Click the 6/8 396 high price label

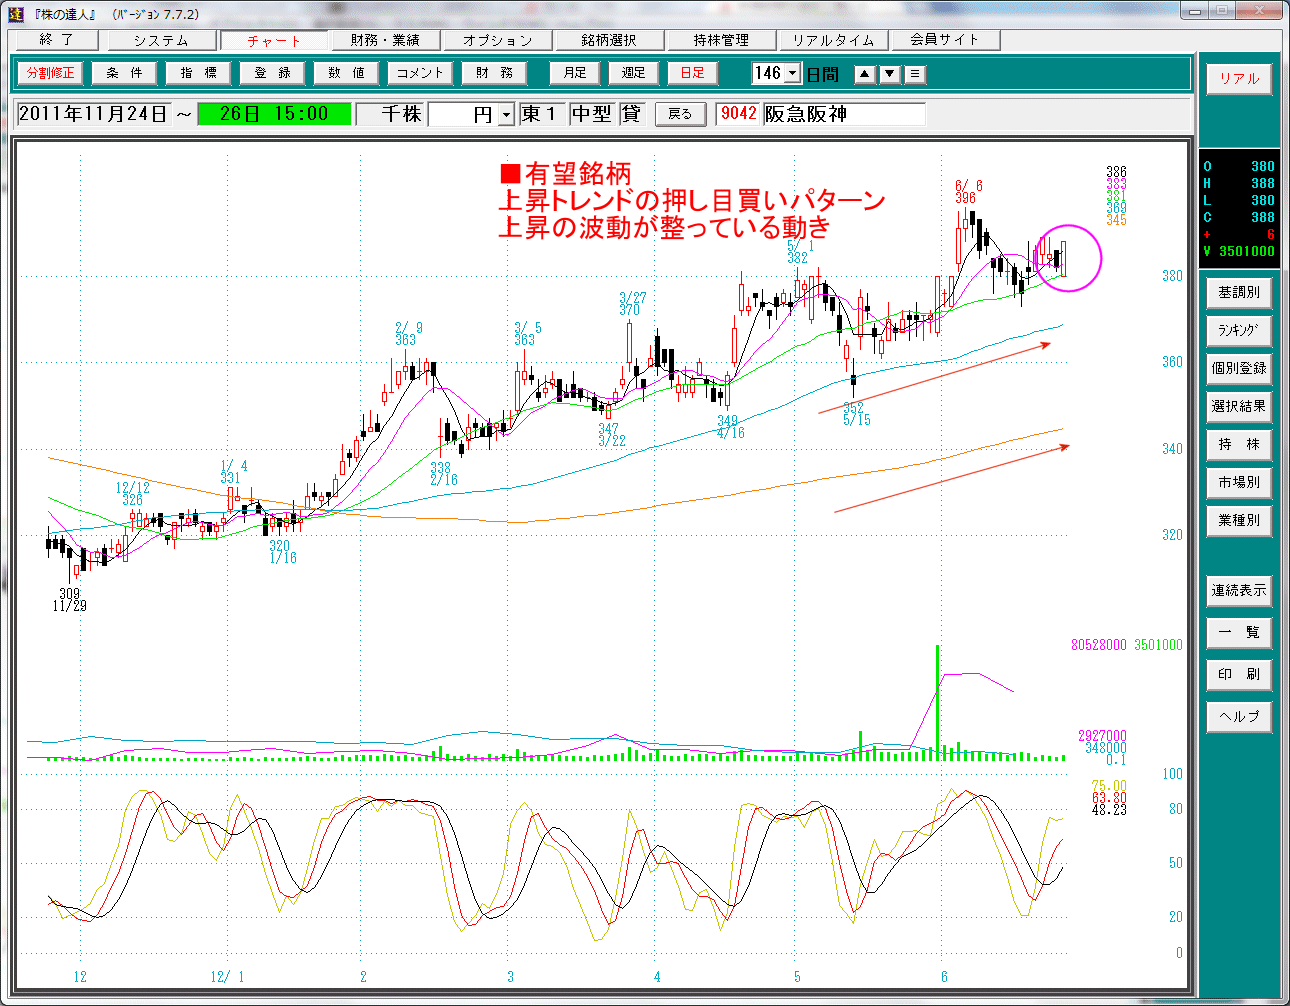point(967,192)
